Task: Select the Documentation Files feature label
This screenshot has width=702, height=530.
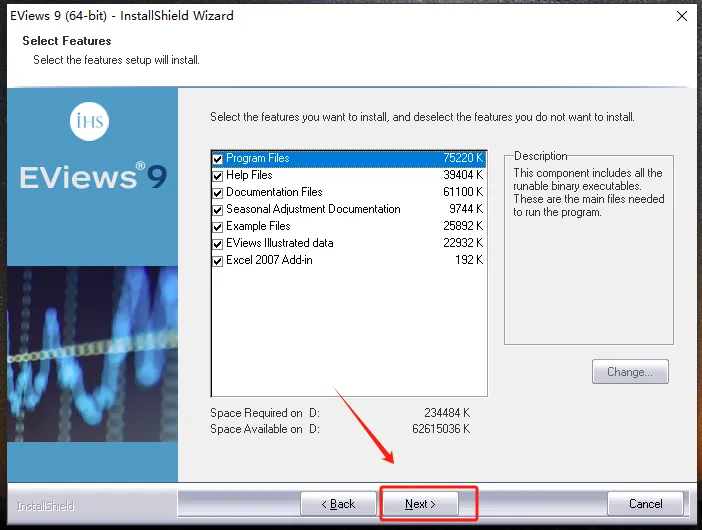Action: [274, 192]
